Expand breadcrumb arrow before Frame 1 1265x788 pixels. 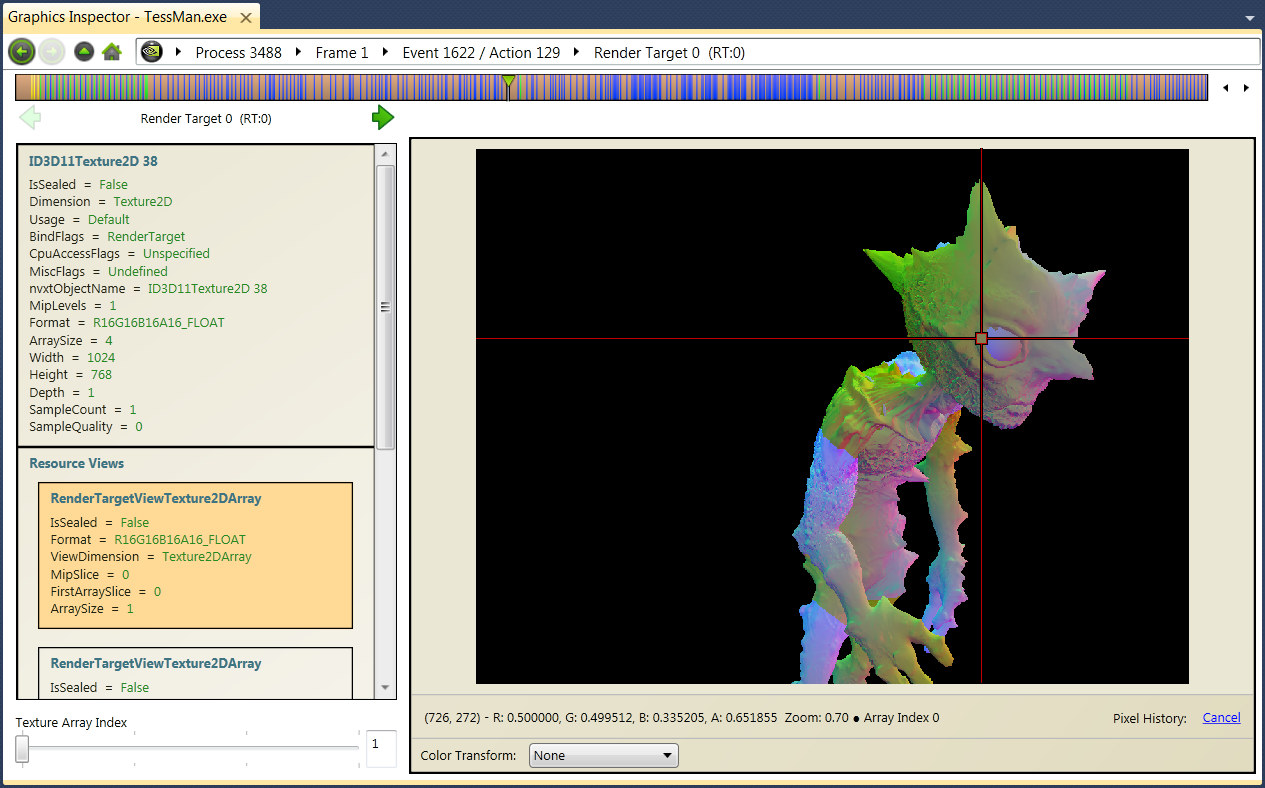tap(298, 53)
